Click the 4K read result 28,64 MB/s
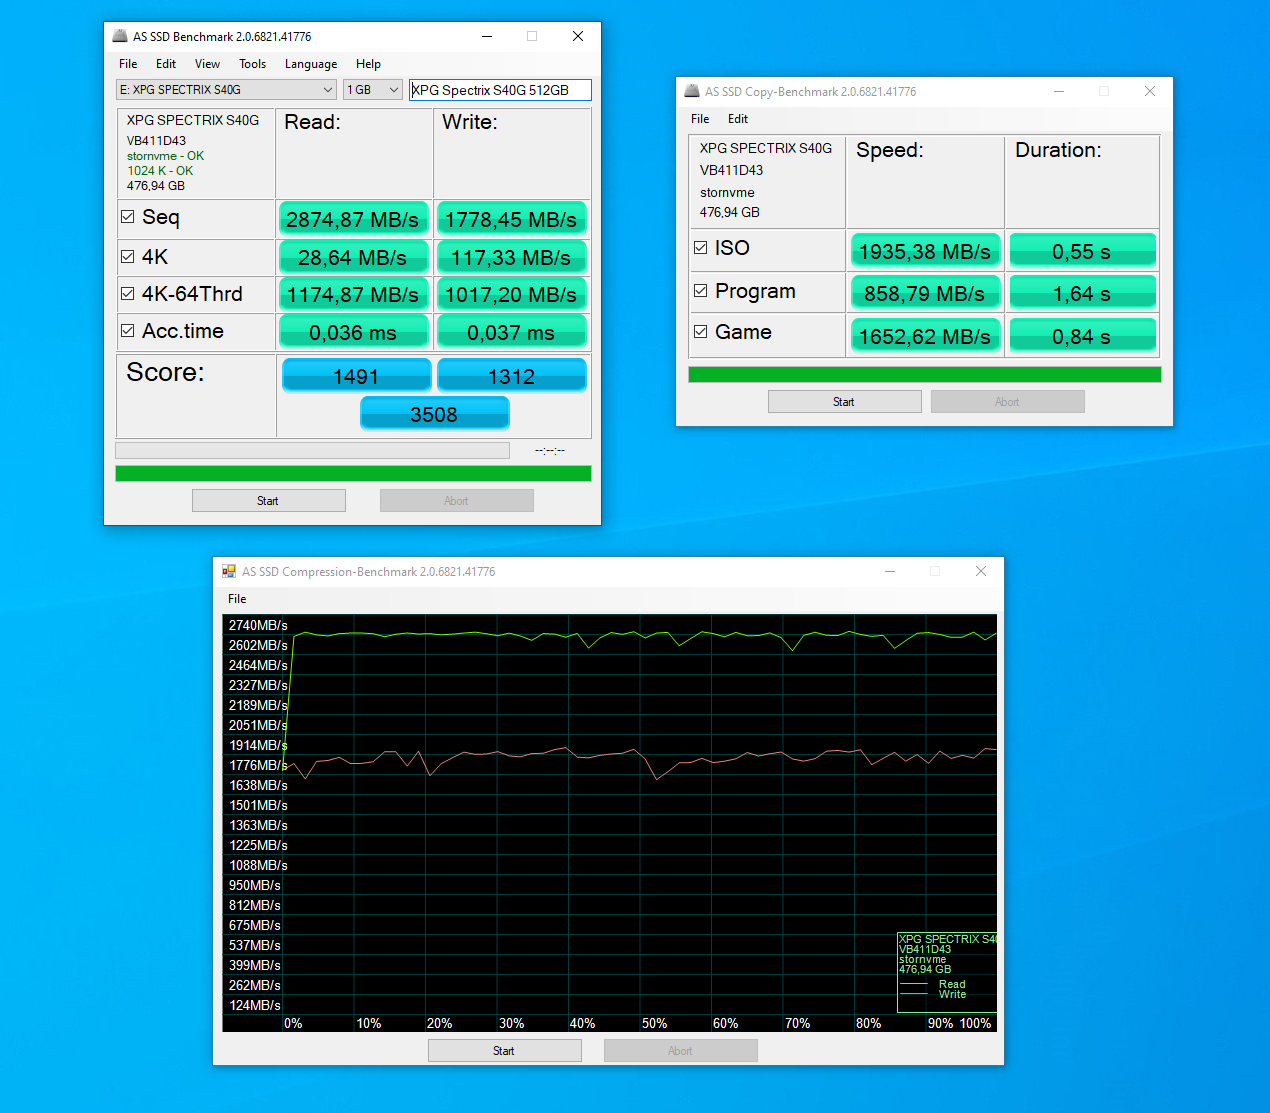The width and height of the screenshot is (1270, 1113). (353, 257)
